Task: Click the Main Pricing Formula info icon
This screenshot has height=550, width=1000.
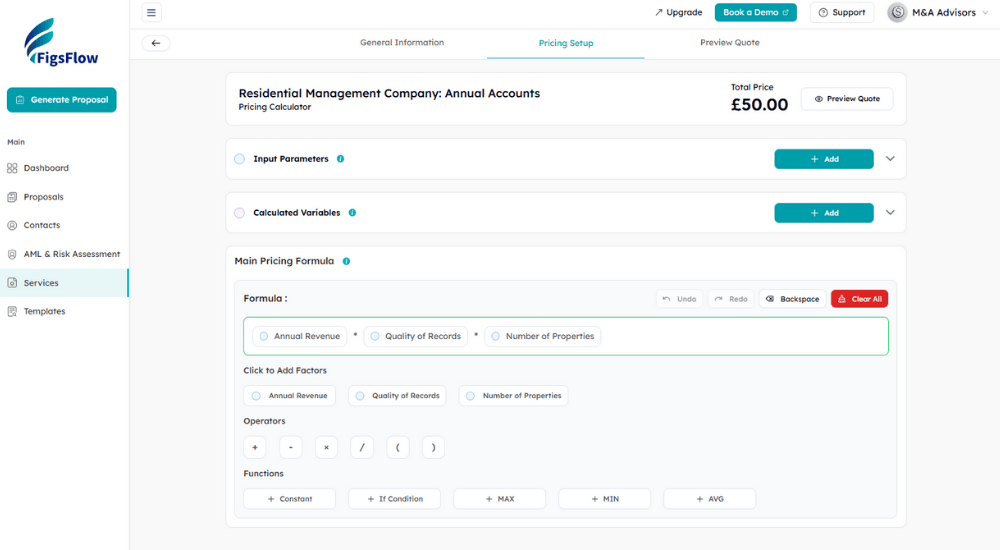Action: pyautogui.click(x=346, y=261)
